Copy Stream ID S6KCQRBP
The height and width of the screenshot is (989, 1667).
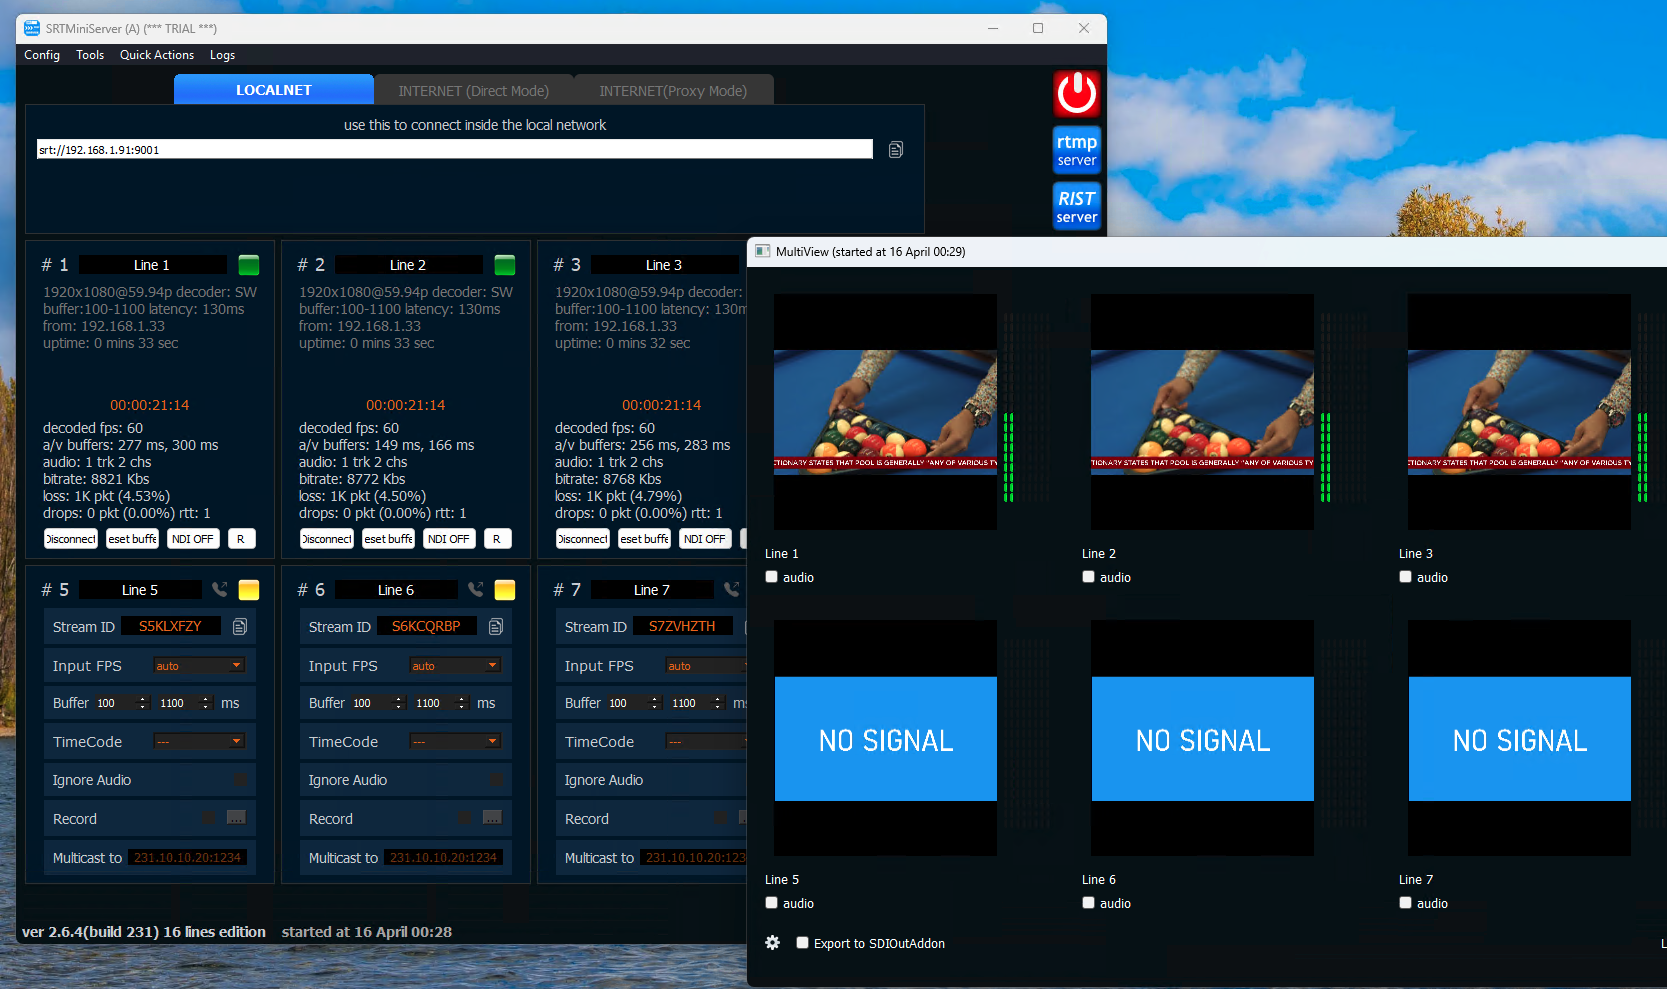[496, 627]
